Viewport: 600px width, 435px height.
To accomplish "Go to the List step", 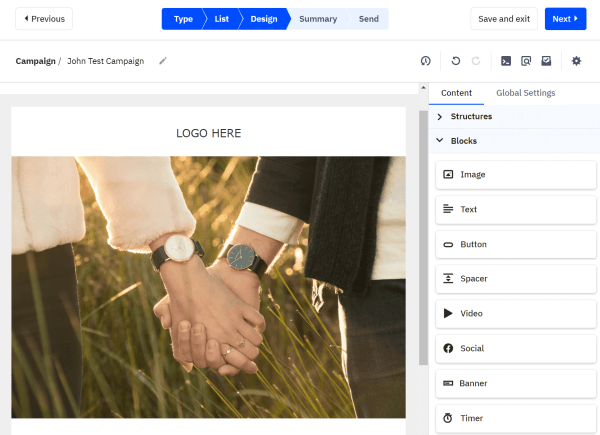I will click(222, 19).
